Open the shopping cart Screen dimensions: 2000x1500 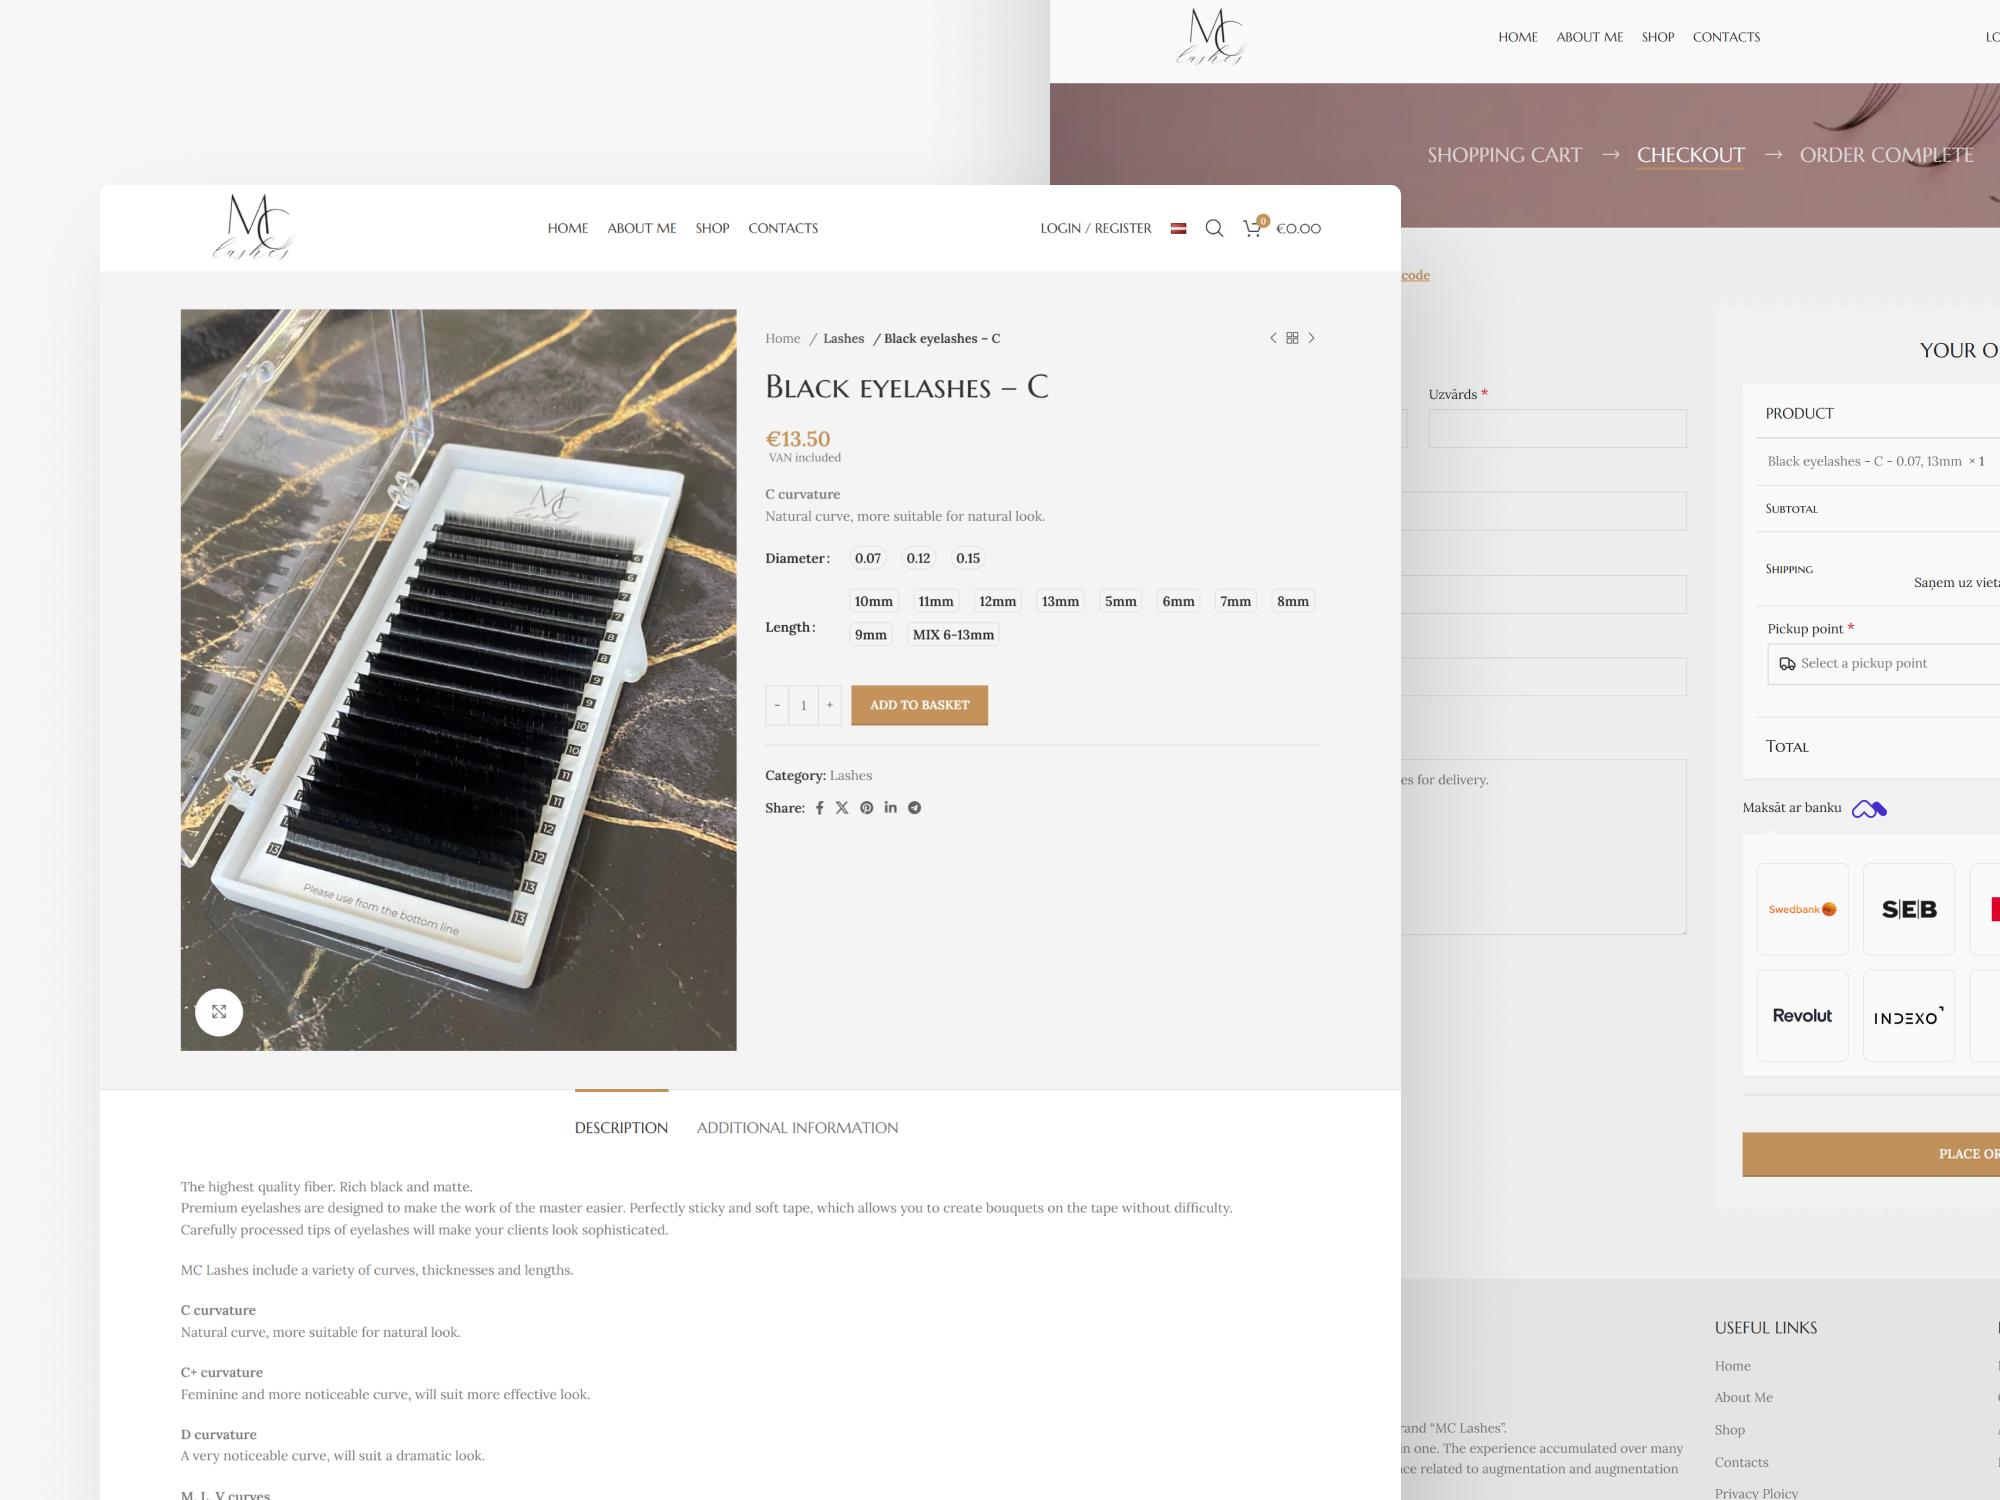[x=1252, y=228]
